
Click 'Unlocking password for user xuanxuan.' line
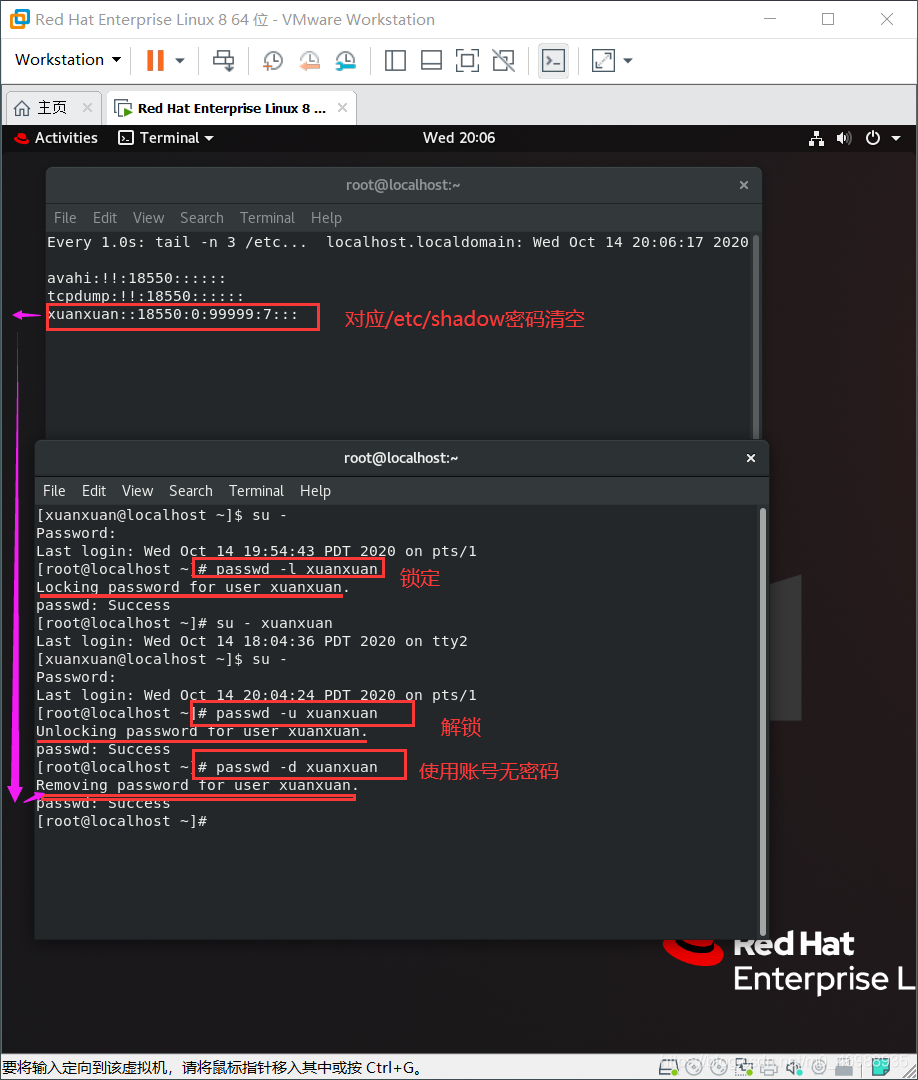[x=202, y=731]
